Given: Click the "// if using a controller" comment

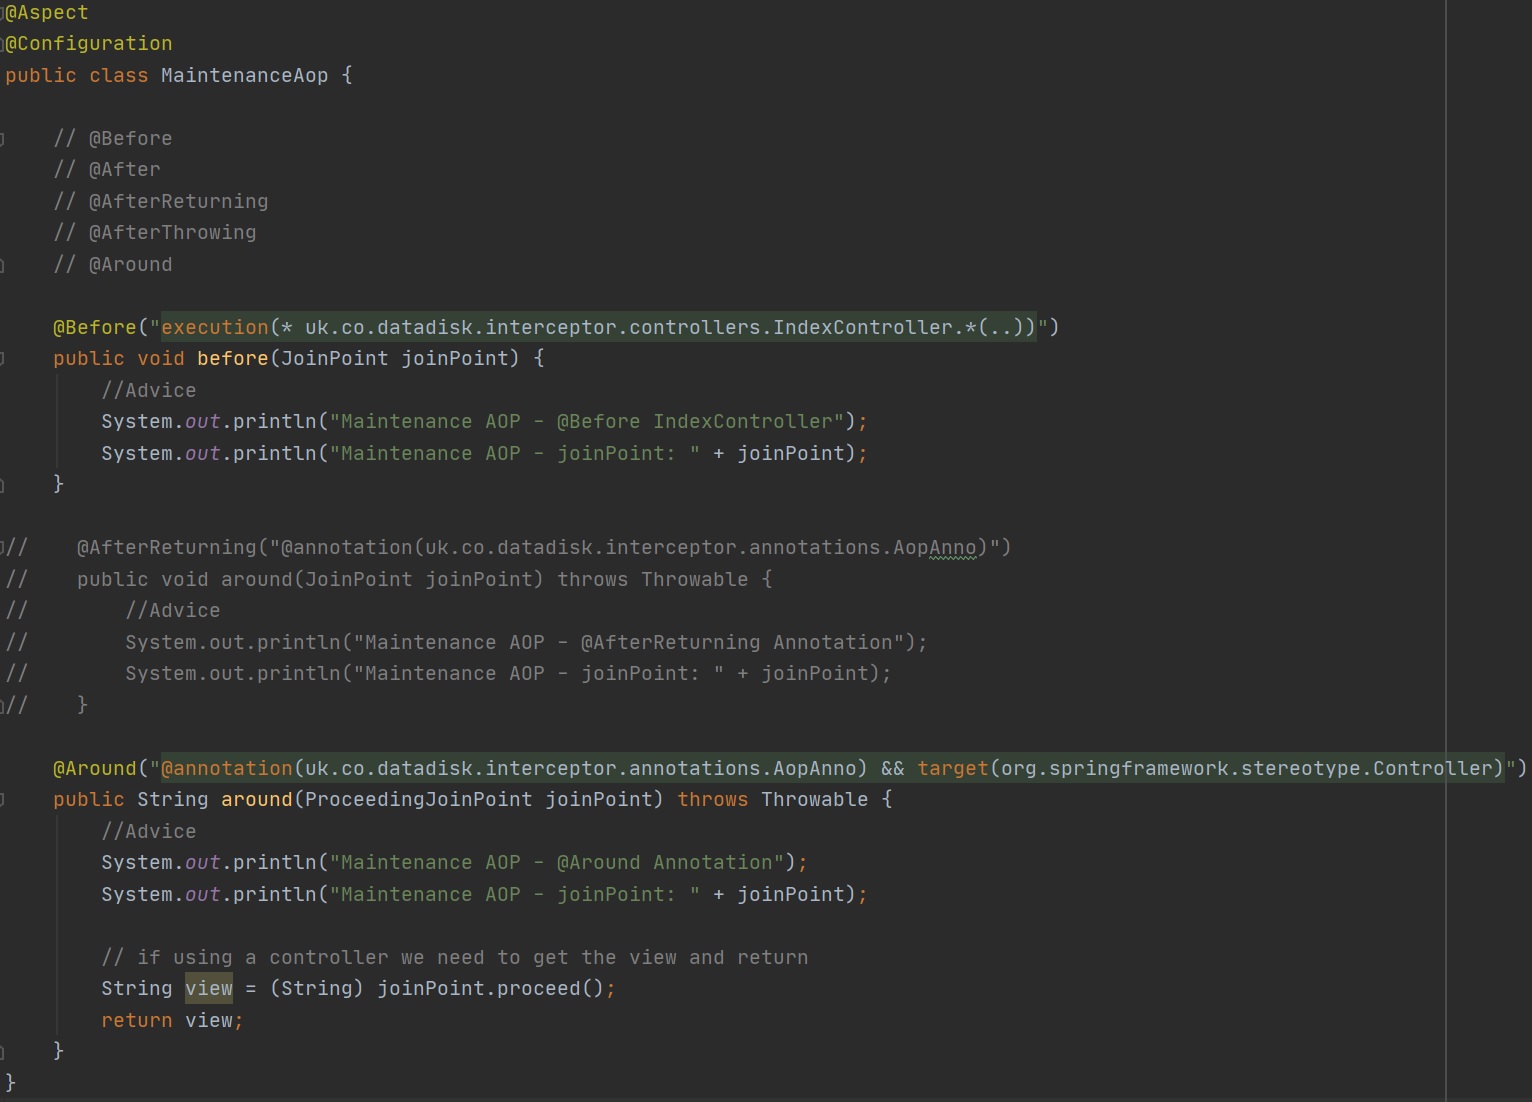Looking at the screenshot, I should pyautogui.click(x=454, y=958).
